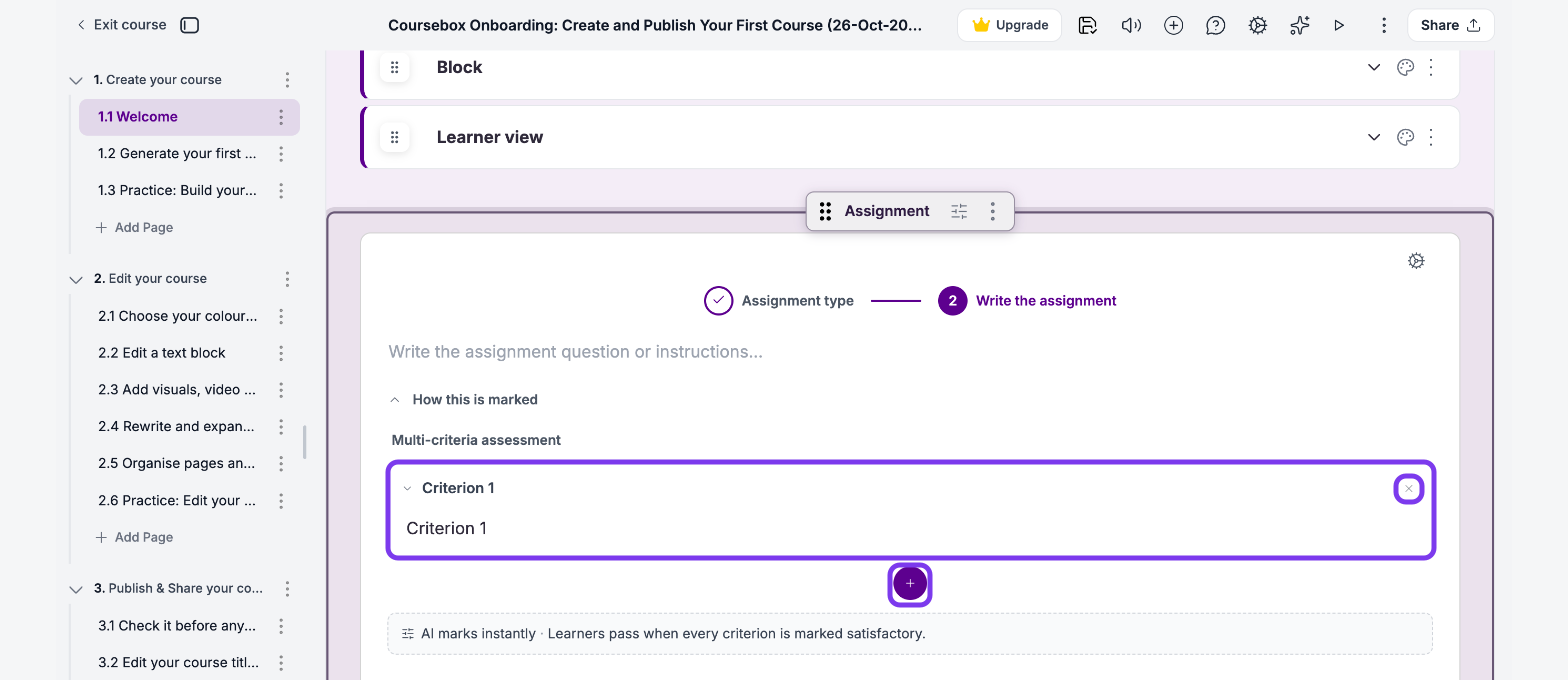Click the Assignment block drag handle

825,211
